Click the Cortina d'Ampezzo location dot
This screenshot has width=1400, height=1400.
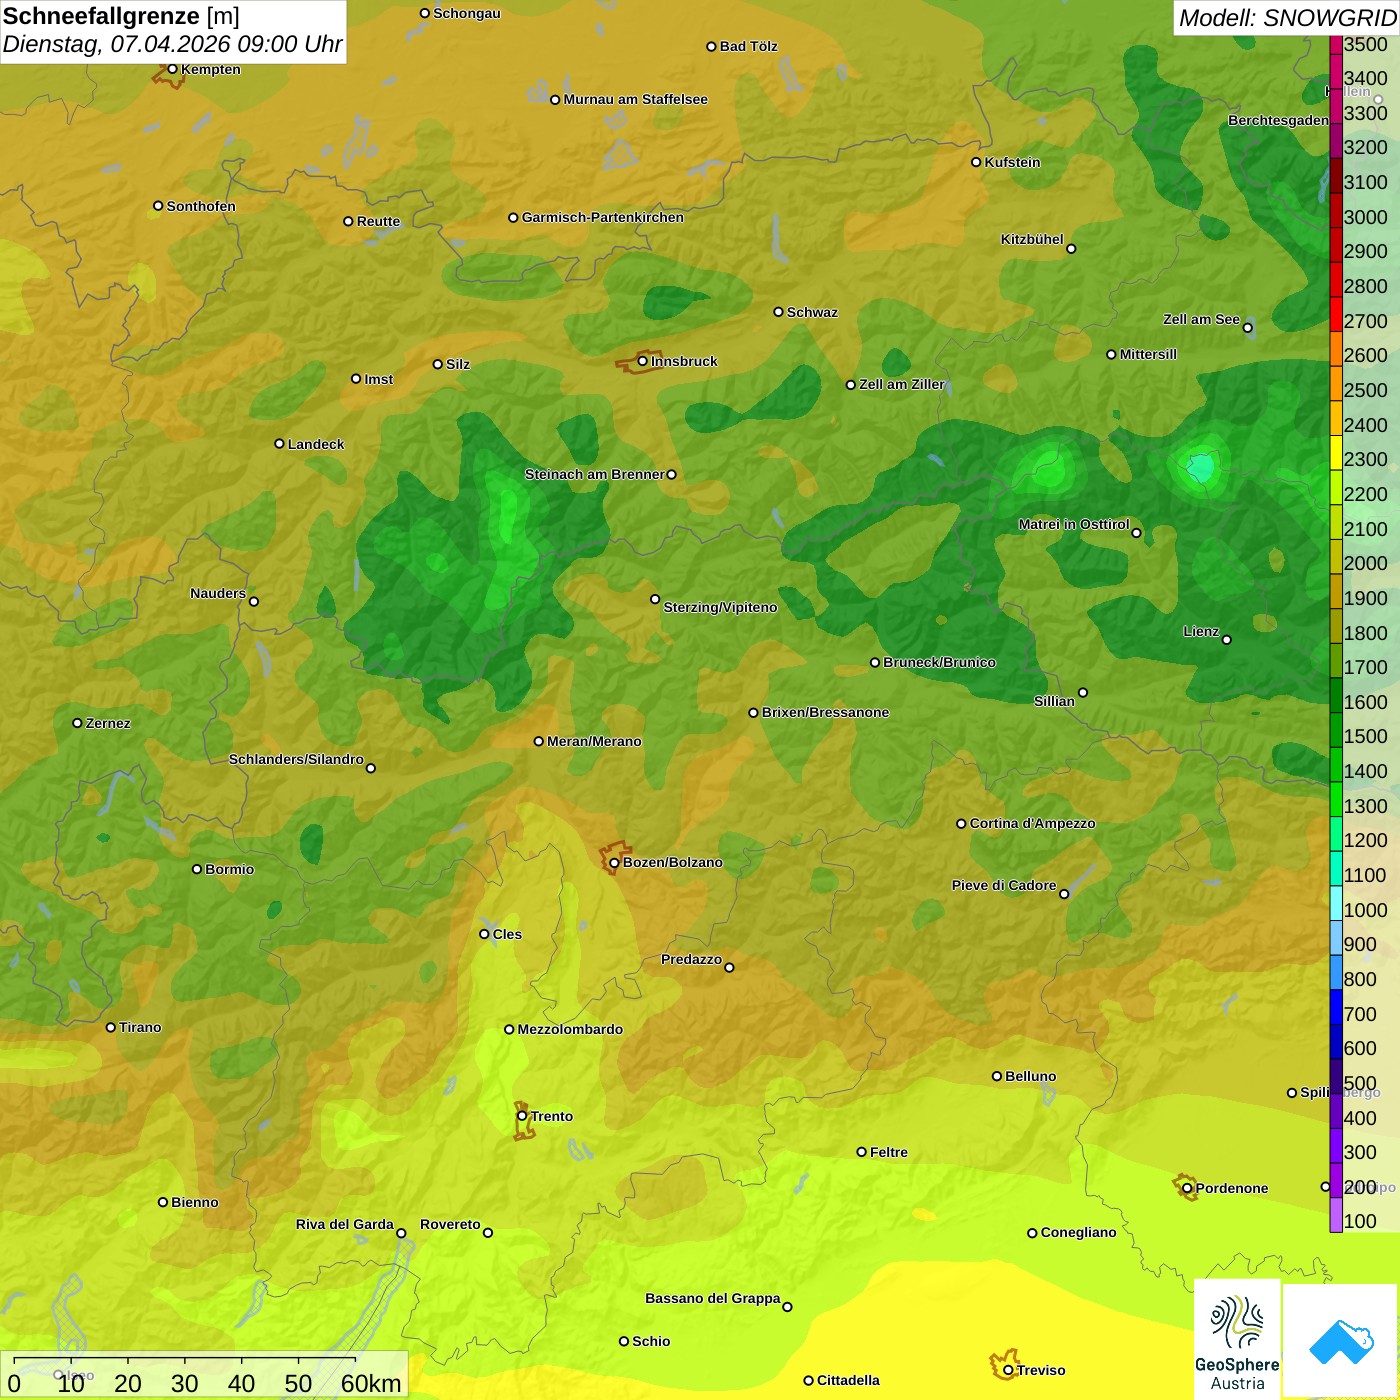pos(961,824)
